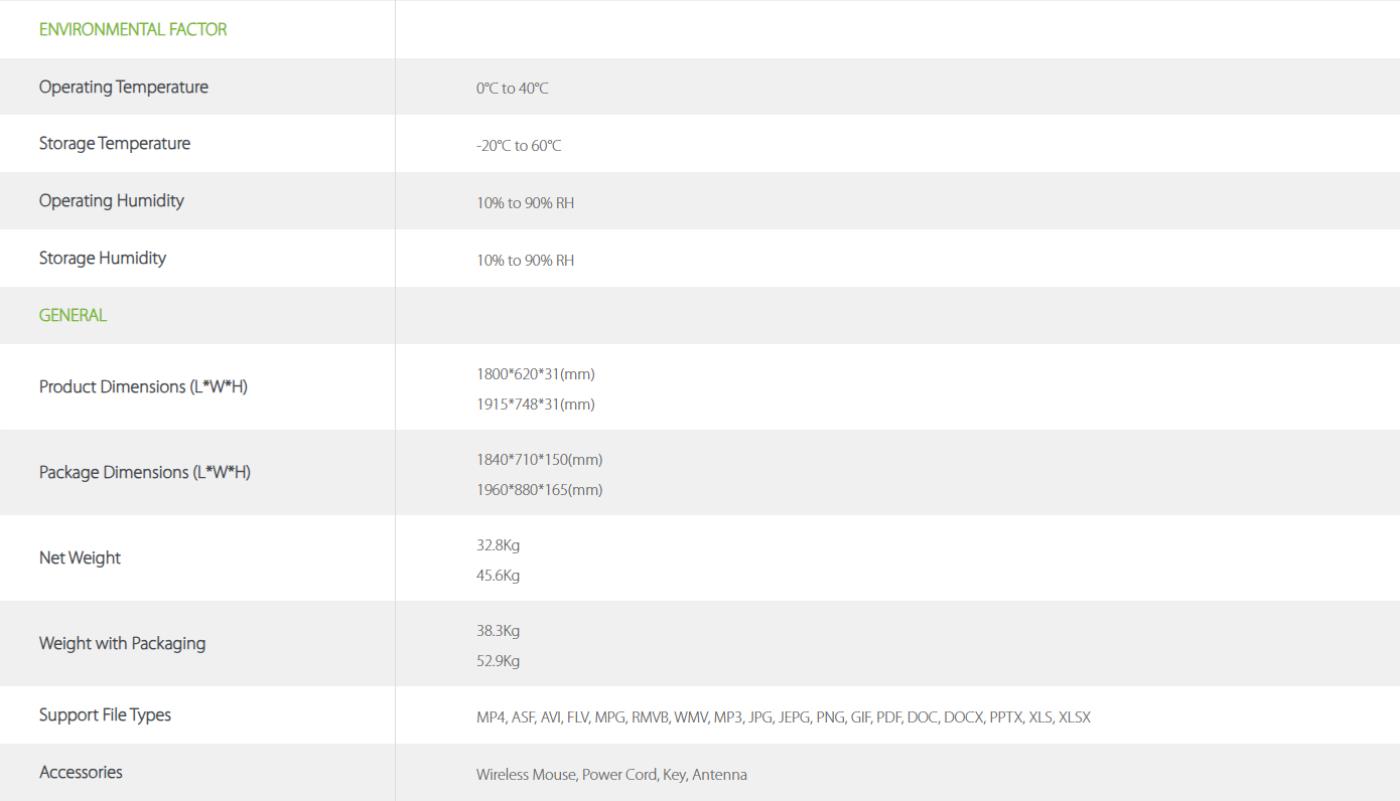Image resolution: width=1400 pixels, height=801 pixels.
Task: Click the 32.8Kg net weight value
Action: click(498, 545)
